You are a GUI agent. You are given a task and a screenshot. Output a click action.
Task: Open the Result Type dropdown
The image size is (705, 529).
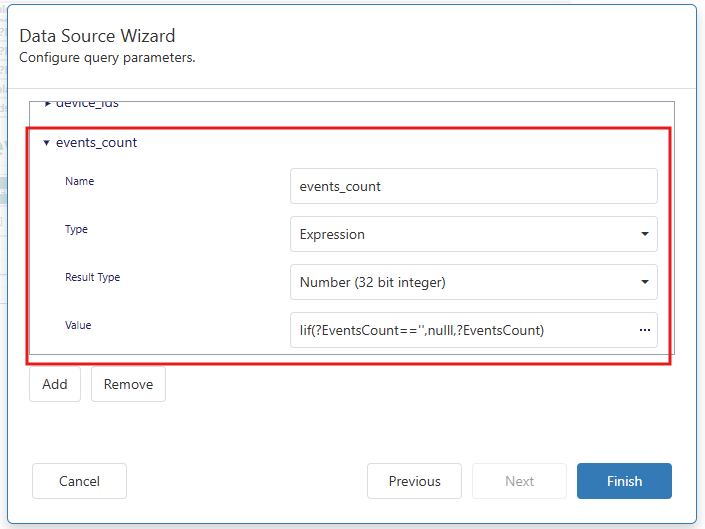[x=472, y=282]
